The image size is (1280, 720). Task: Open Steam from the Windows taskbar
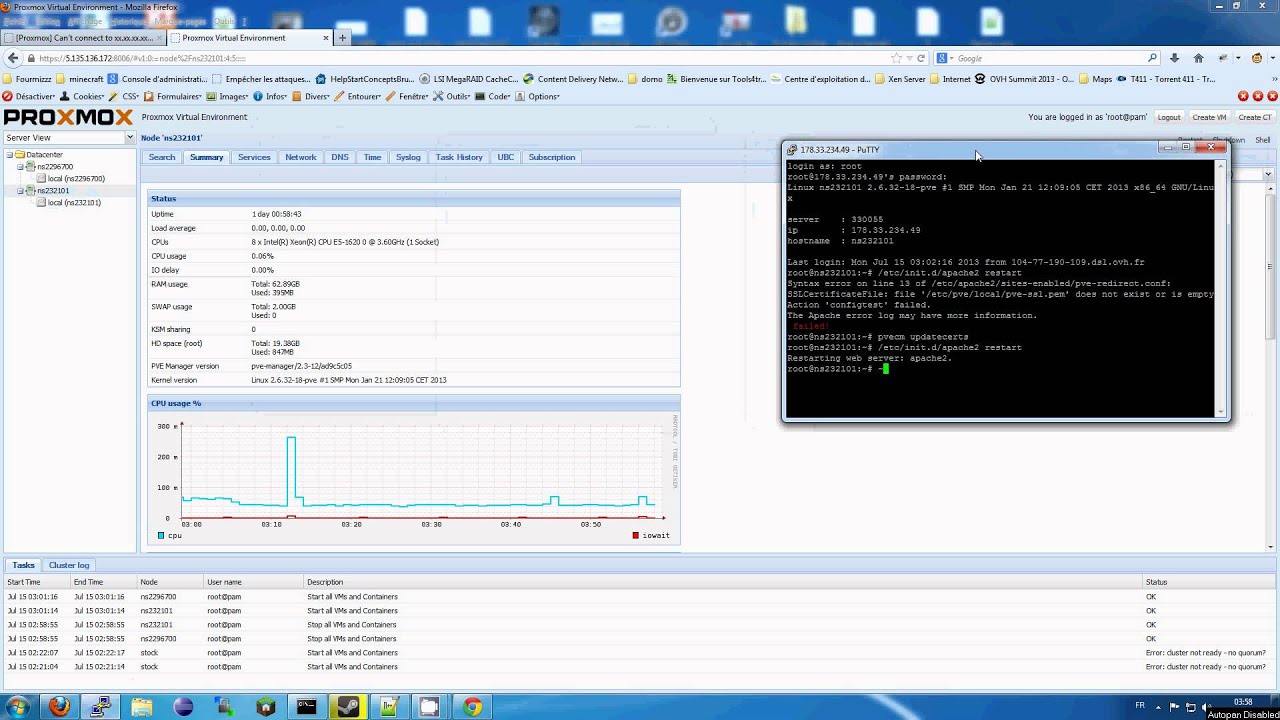tap(347, 707)
